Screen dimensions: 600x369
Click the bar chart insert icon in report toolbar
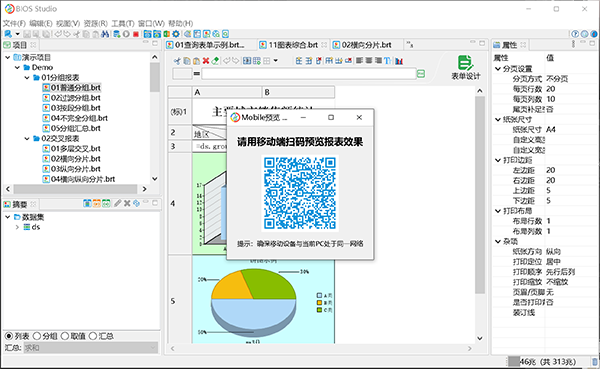[x=399, y=61]
